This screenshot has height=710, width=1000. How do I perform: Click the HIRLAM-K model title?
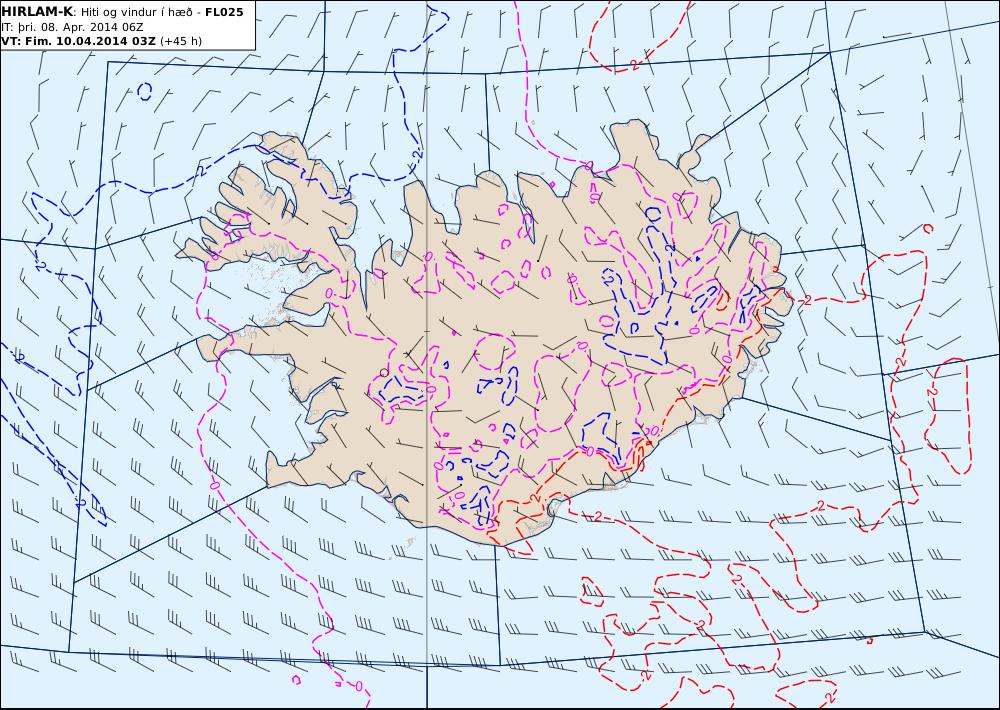pos(37,12)
